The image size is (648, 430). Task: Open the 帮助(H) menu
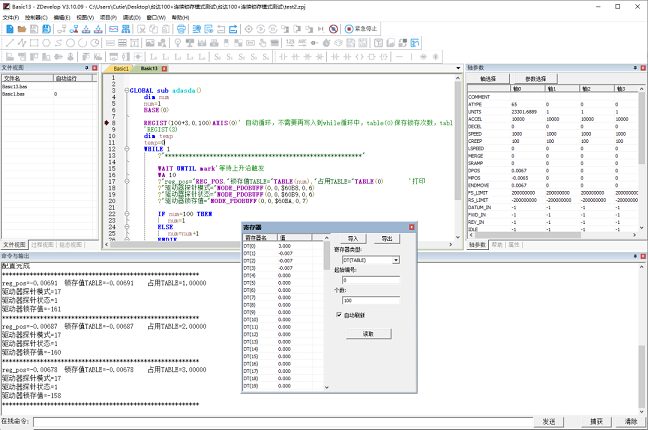[180, 17]
